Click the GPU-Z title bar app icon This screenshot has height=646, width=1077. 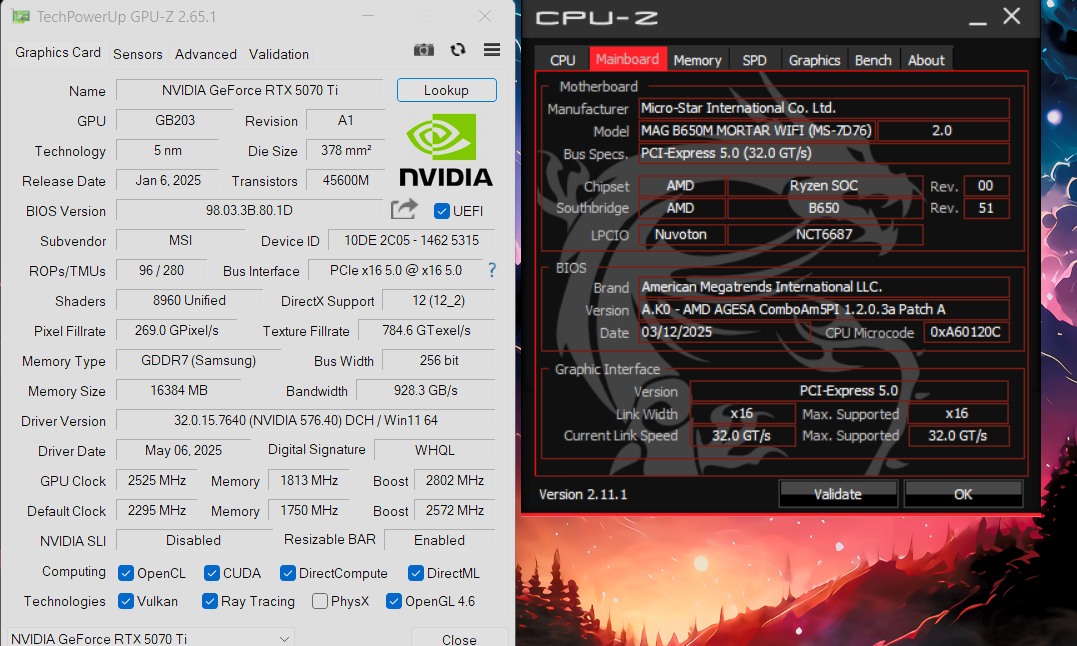(x=21, y=16)
